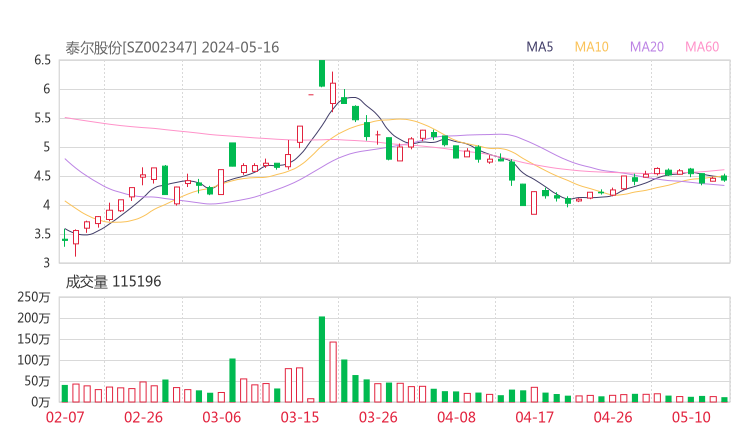740x440 pixels.
Task: Click the 02-26 date axis label
Action: pos(143,417)
